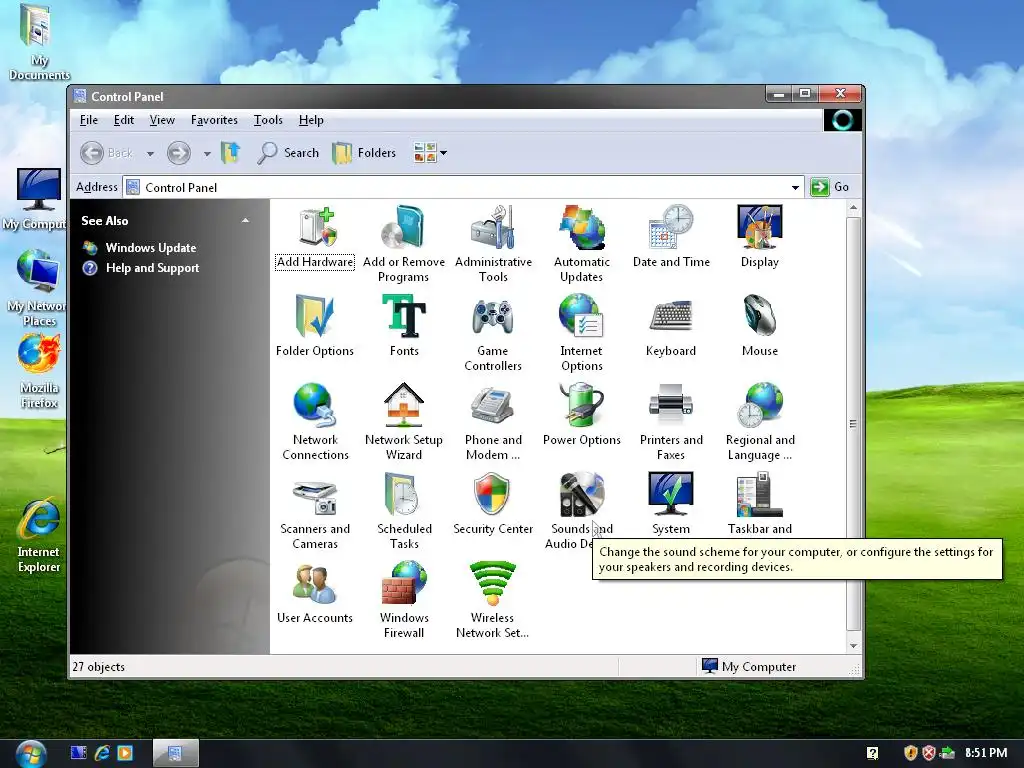
Task: Open the Views dropdown button
Action: [x=430, y=153]
